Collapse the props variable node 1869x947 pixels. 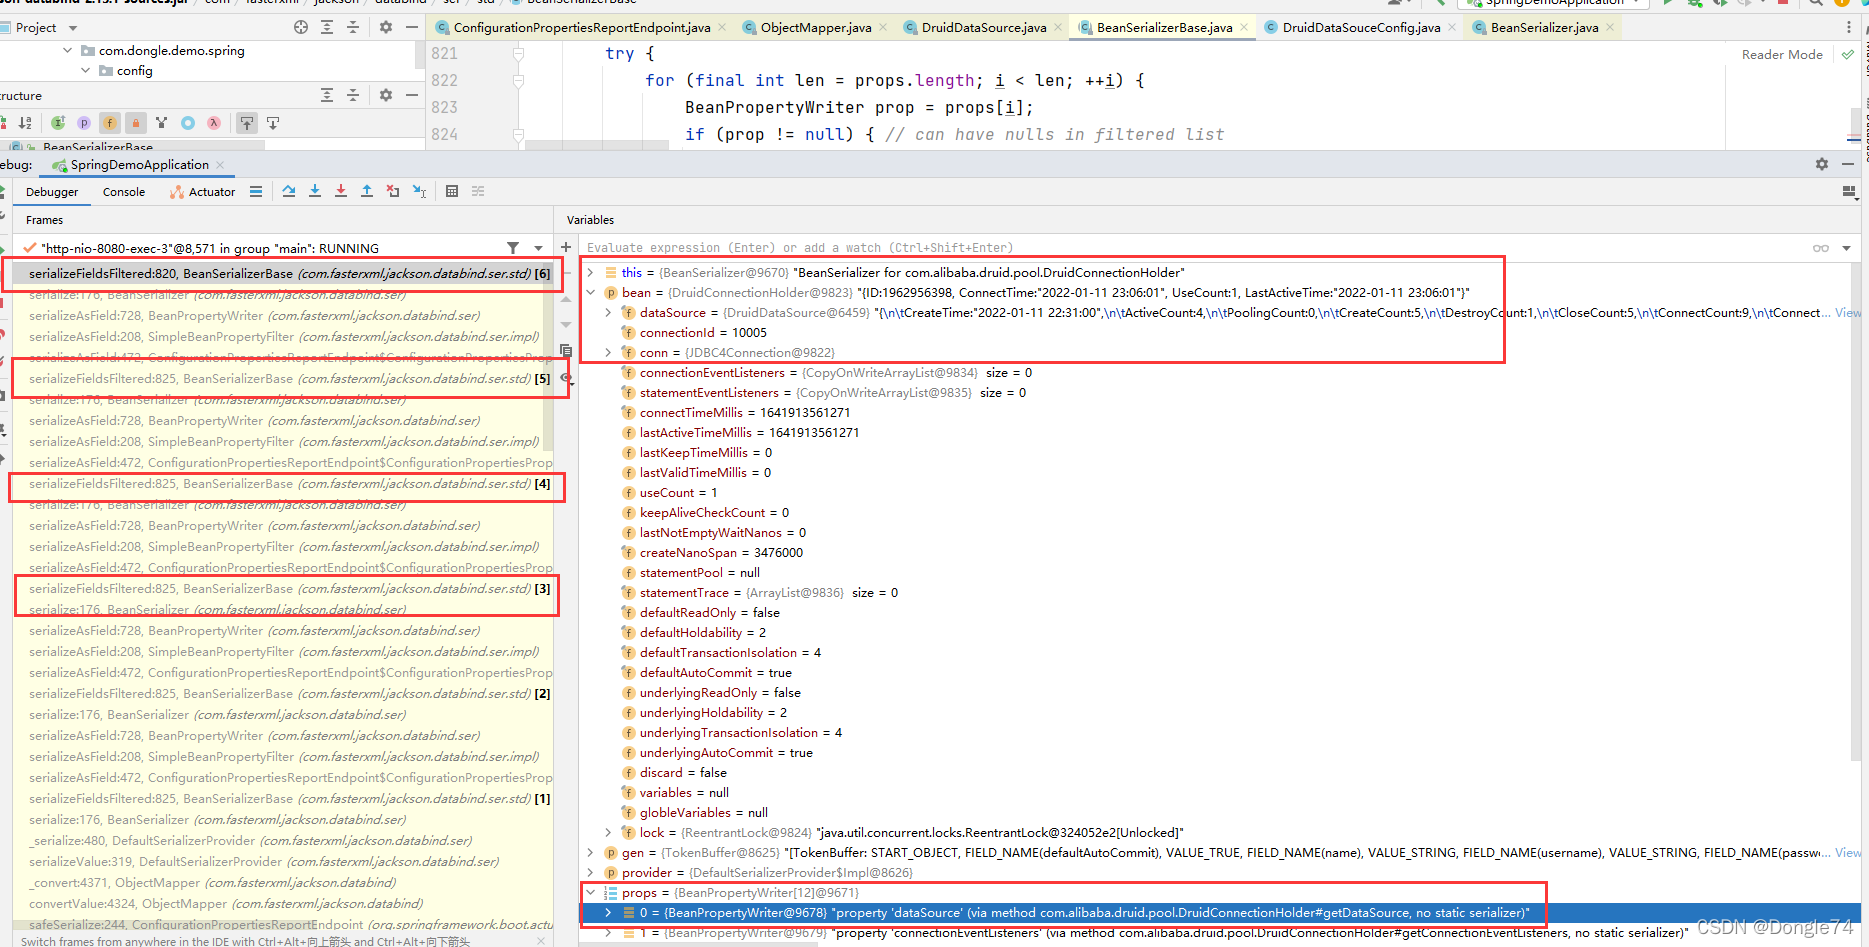(x=590, y=893)
